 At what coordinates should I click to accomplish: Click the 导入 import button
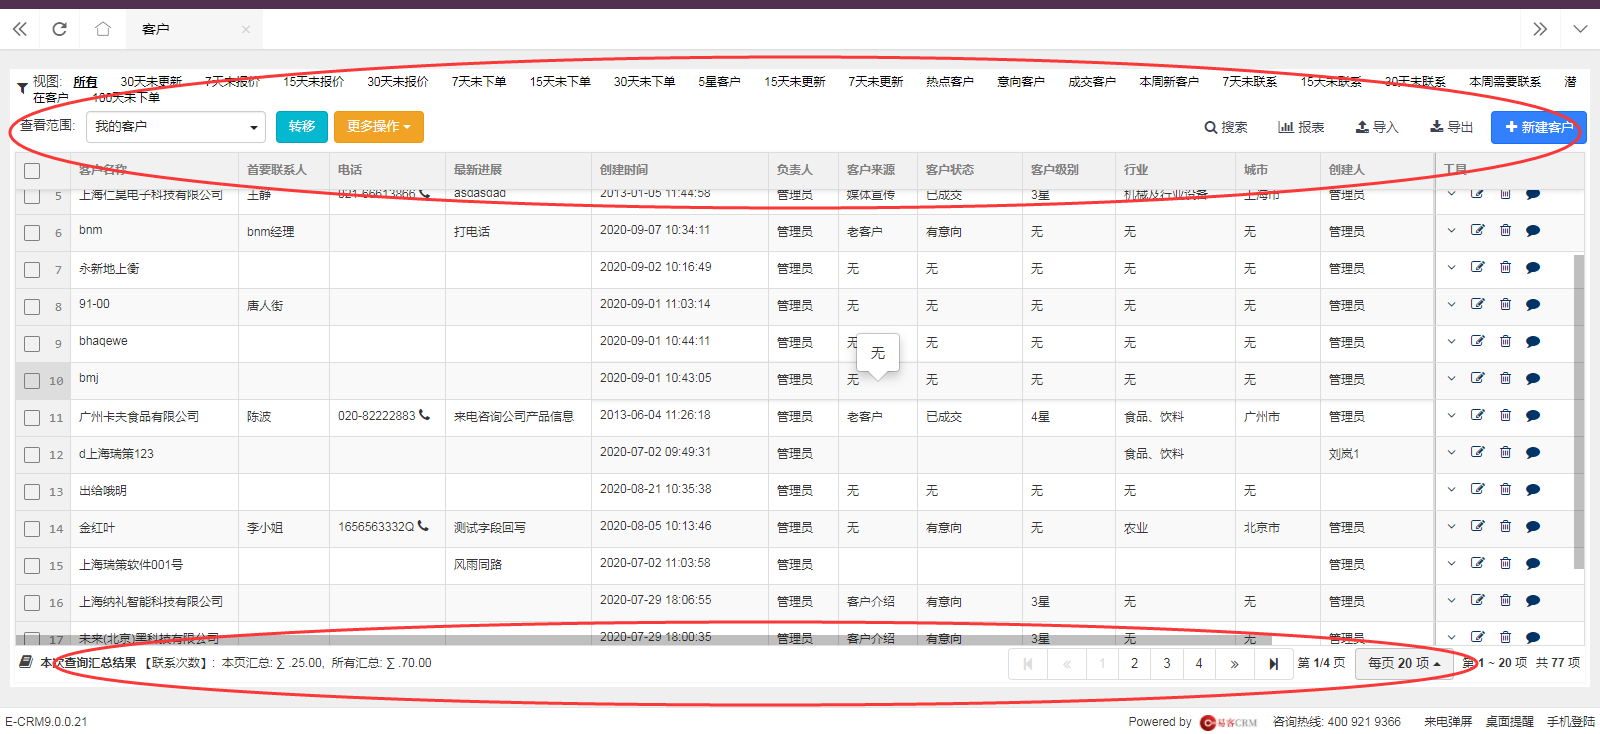1377,127
